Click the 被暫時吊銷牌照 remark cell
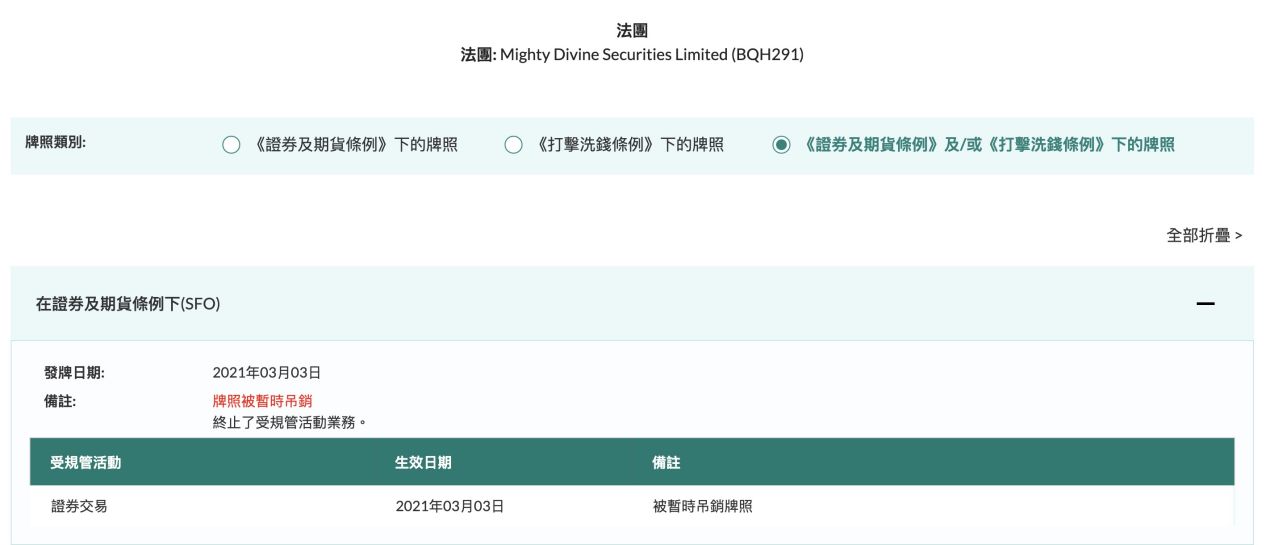The width and height of the screenshot is (1270, 545). coord(702,507)
